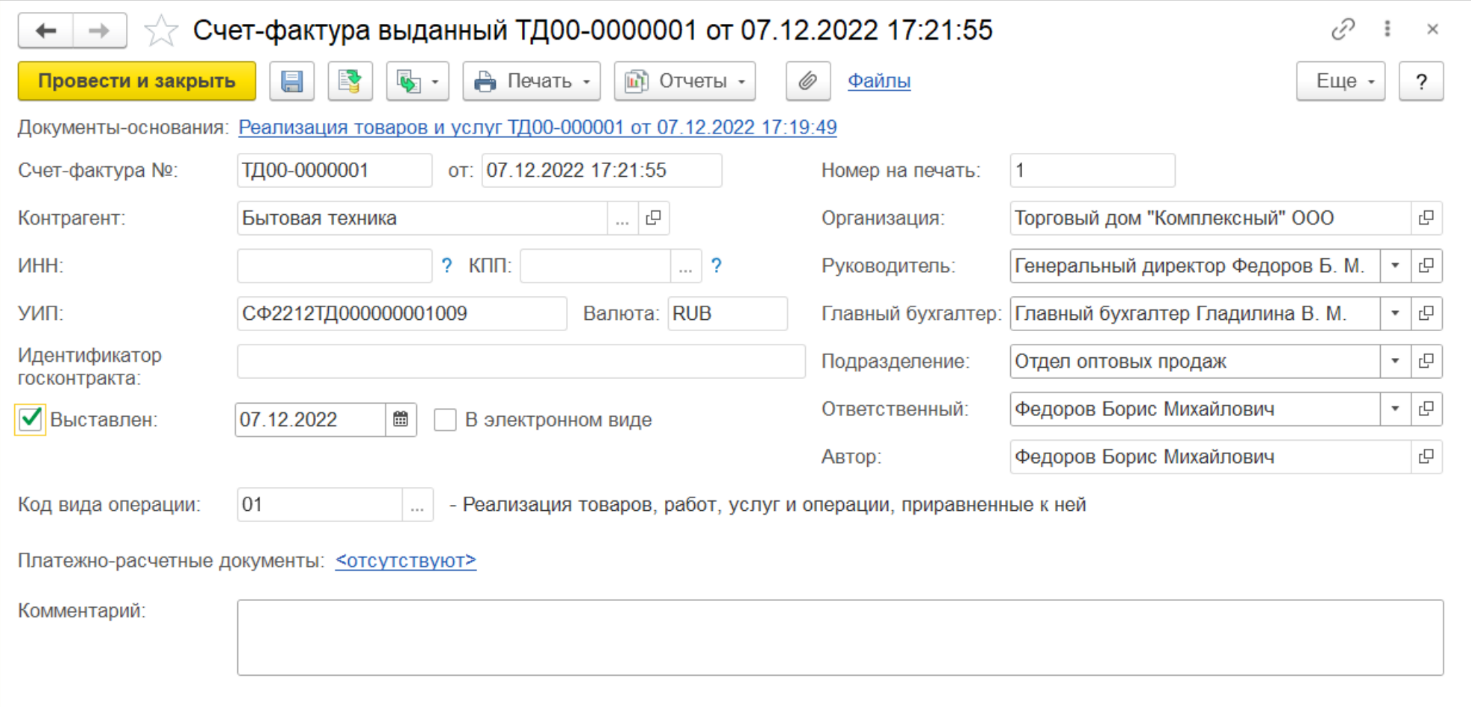The image size is (1471, 707).
Task: Open the Отчеты menu
Action: pos(684,82)
